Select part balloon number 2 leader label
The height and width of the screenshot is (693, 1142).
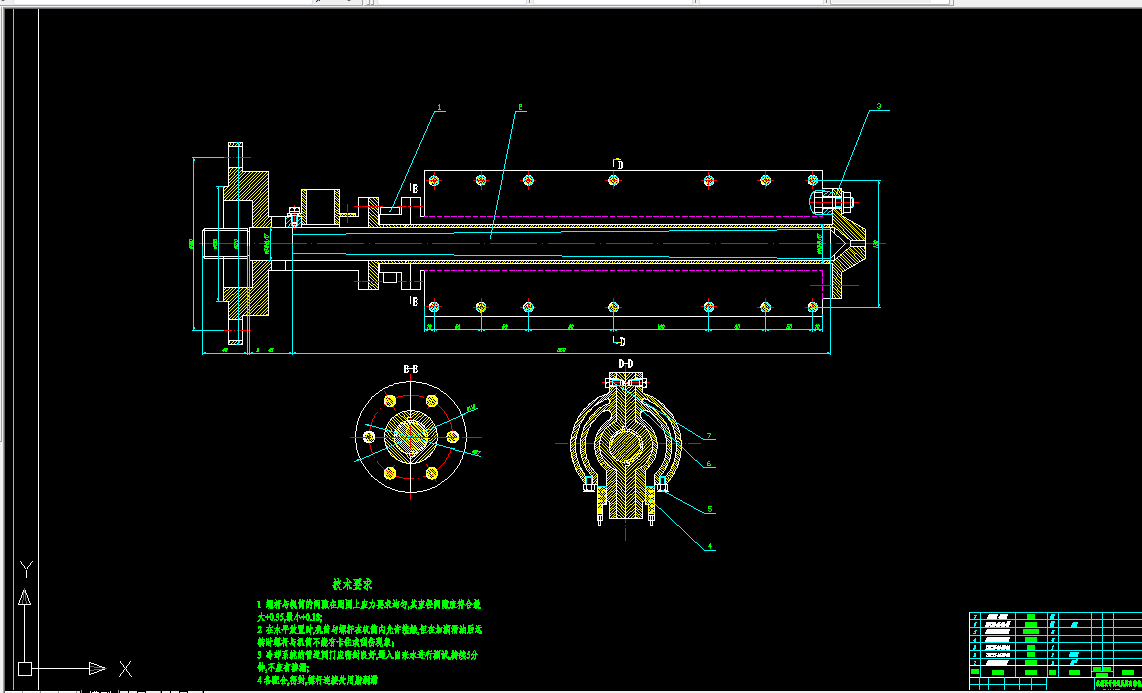coord(520,108)
